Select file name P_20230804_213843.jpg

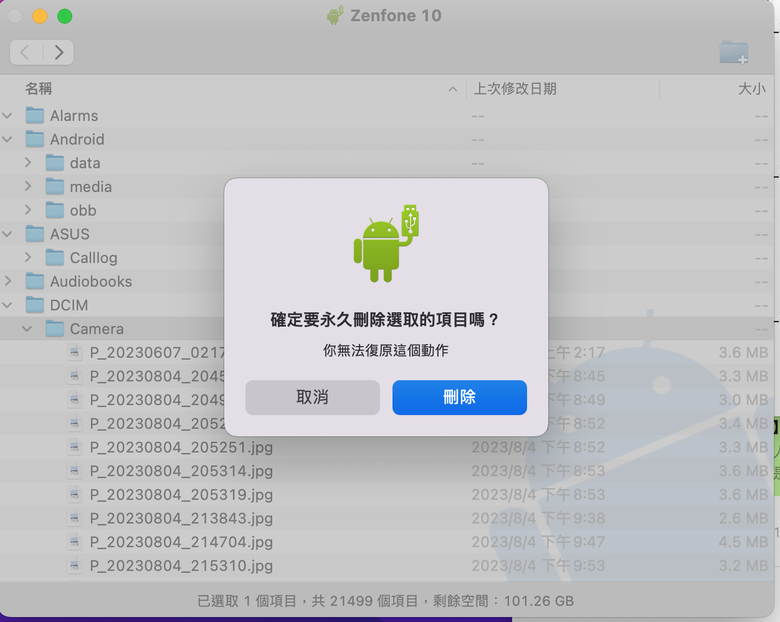pyautogui.click(x=181, y=518)
